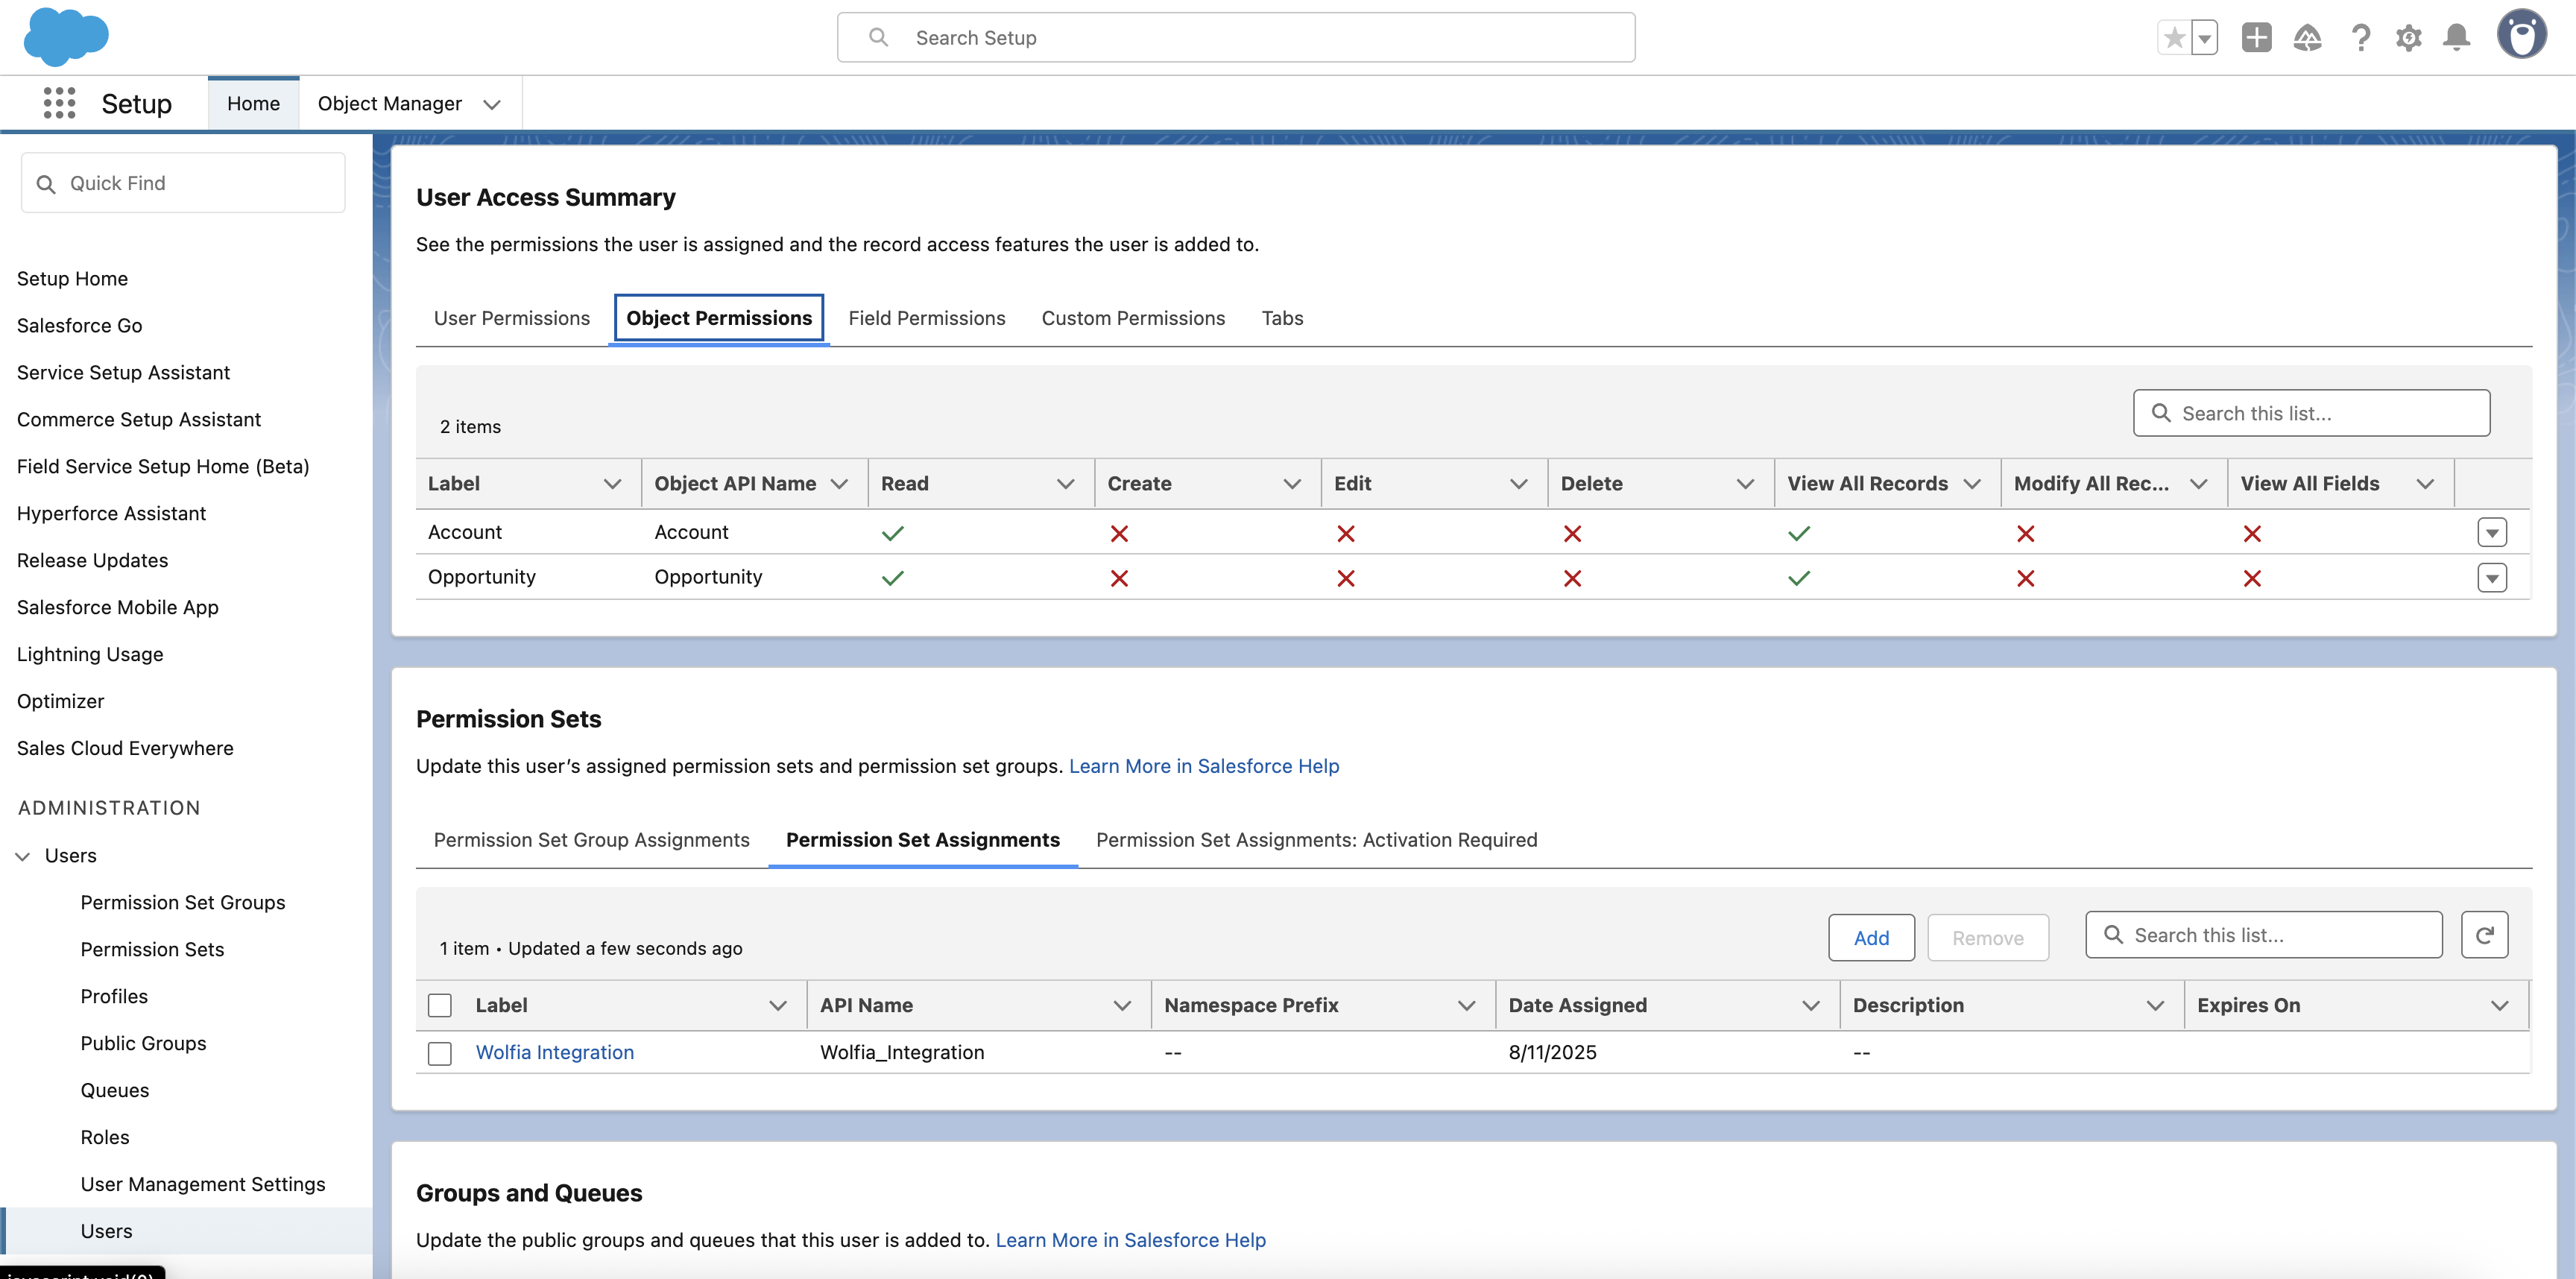Refresh the permission set assignments list
Screen dimensions: 2576x1279
[x=2484, y=935]
